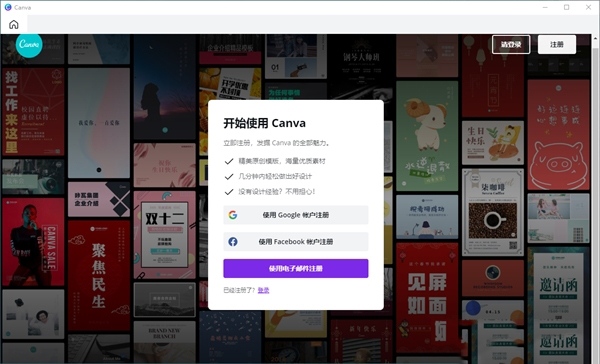Open the 请登录 login button
This screenshot has width=600, height=364.
511,44
